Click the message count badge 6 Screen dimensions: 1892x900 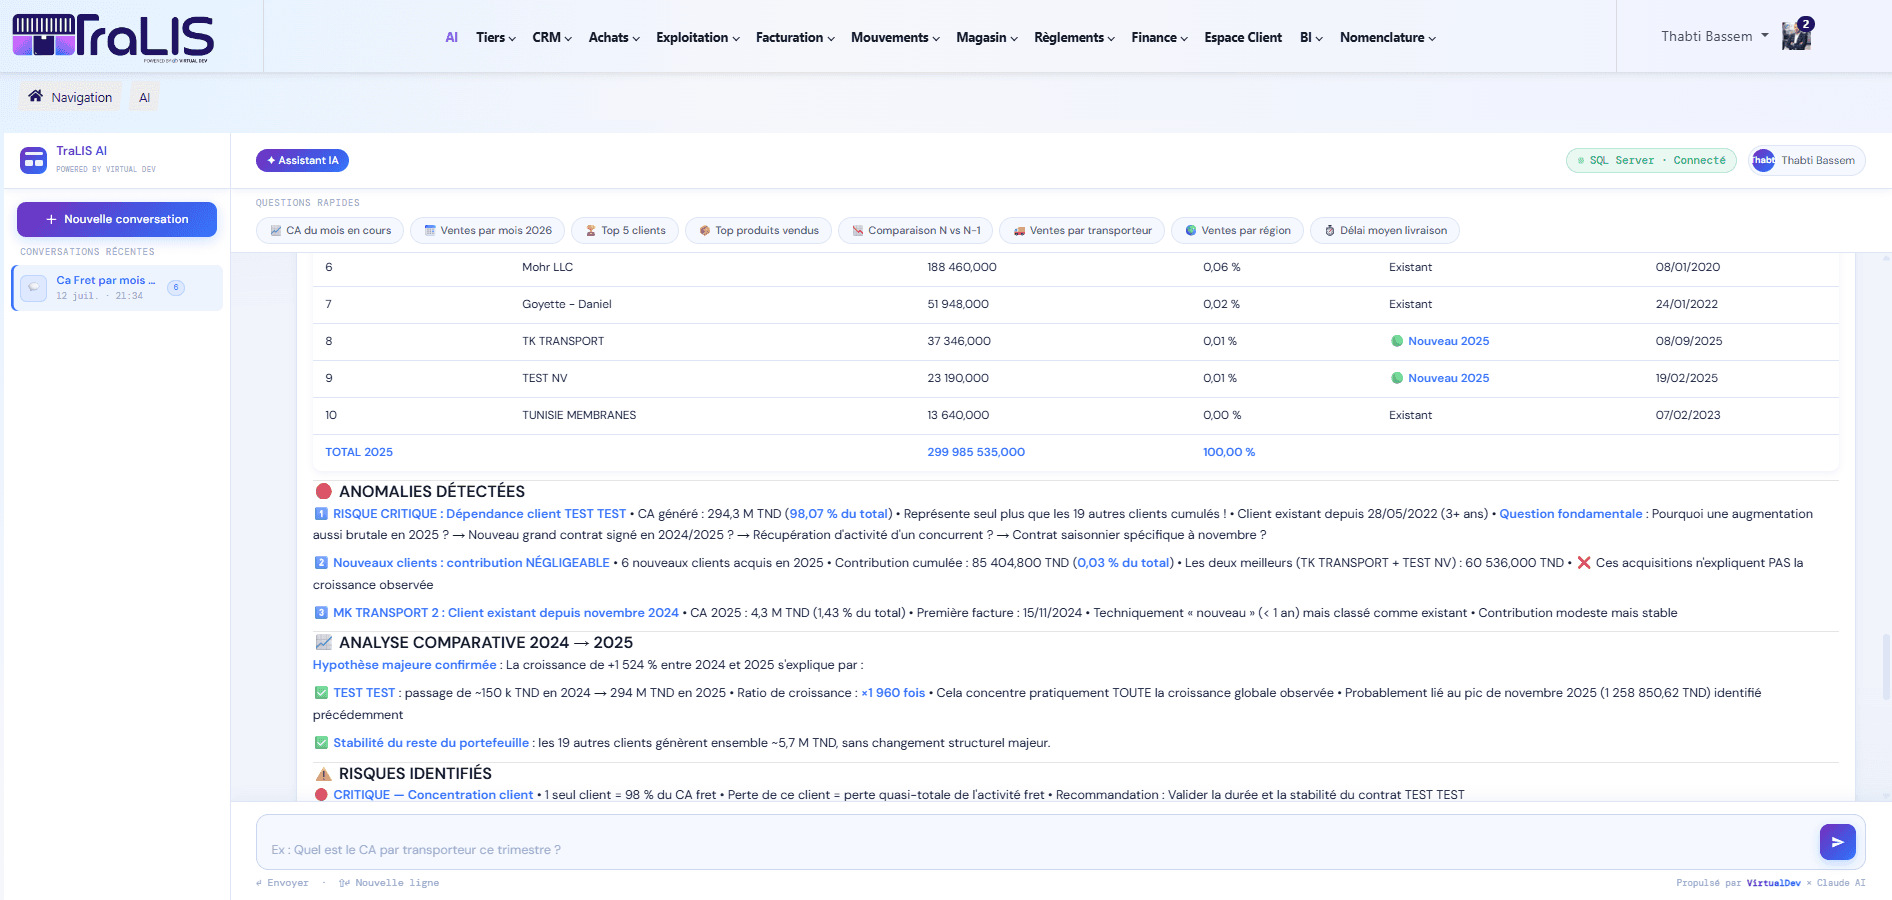coord(176,288)
